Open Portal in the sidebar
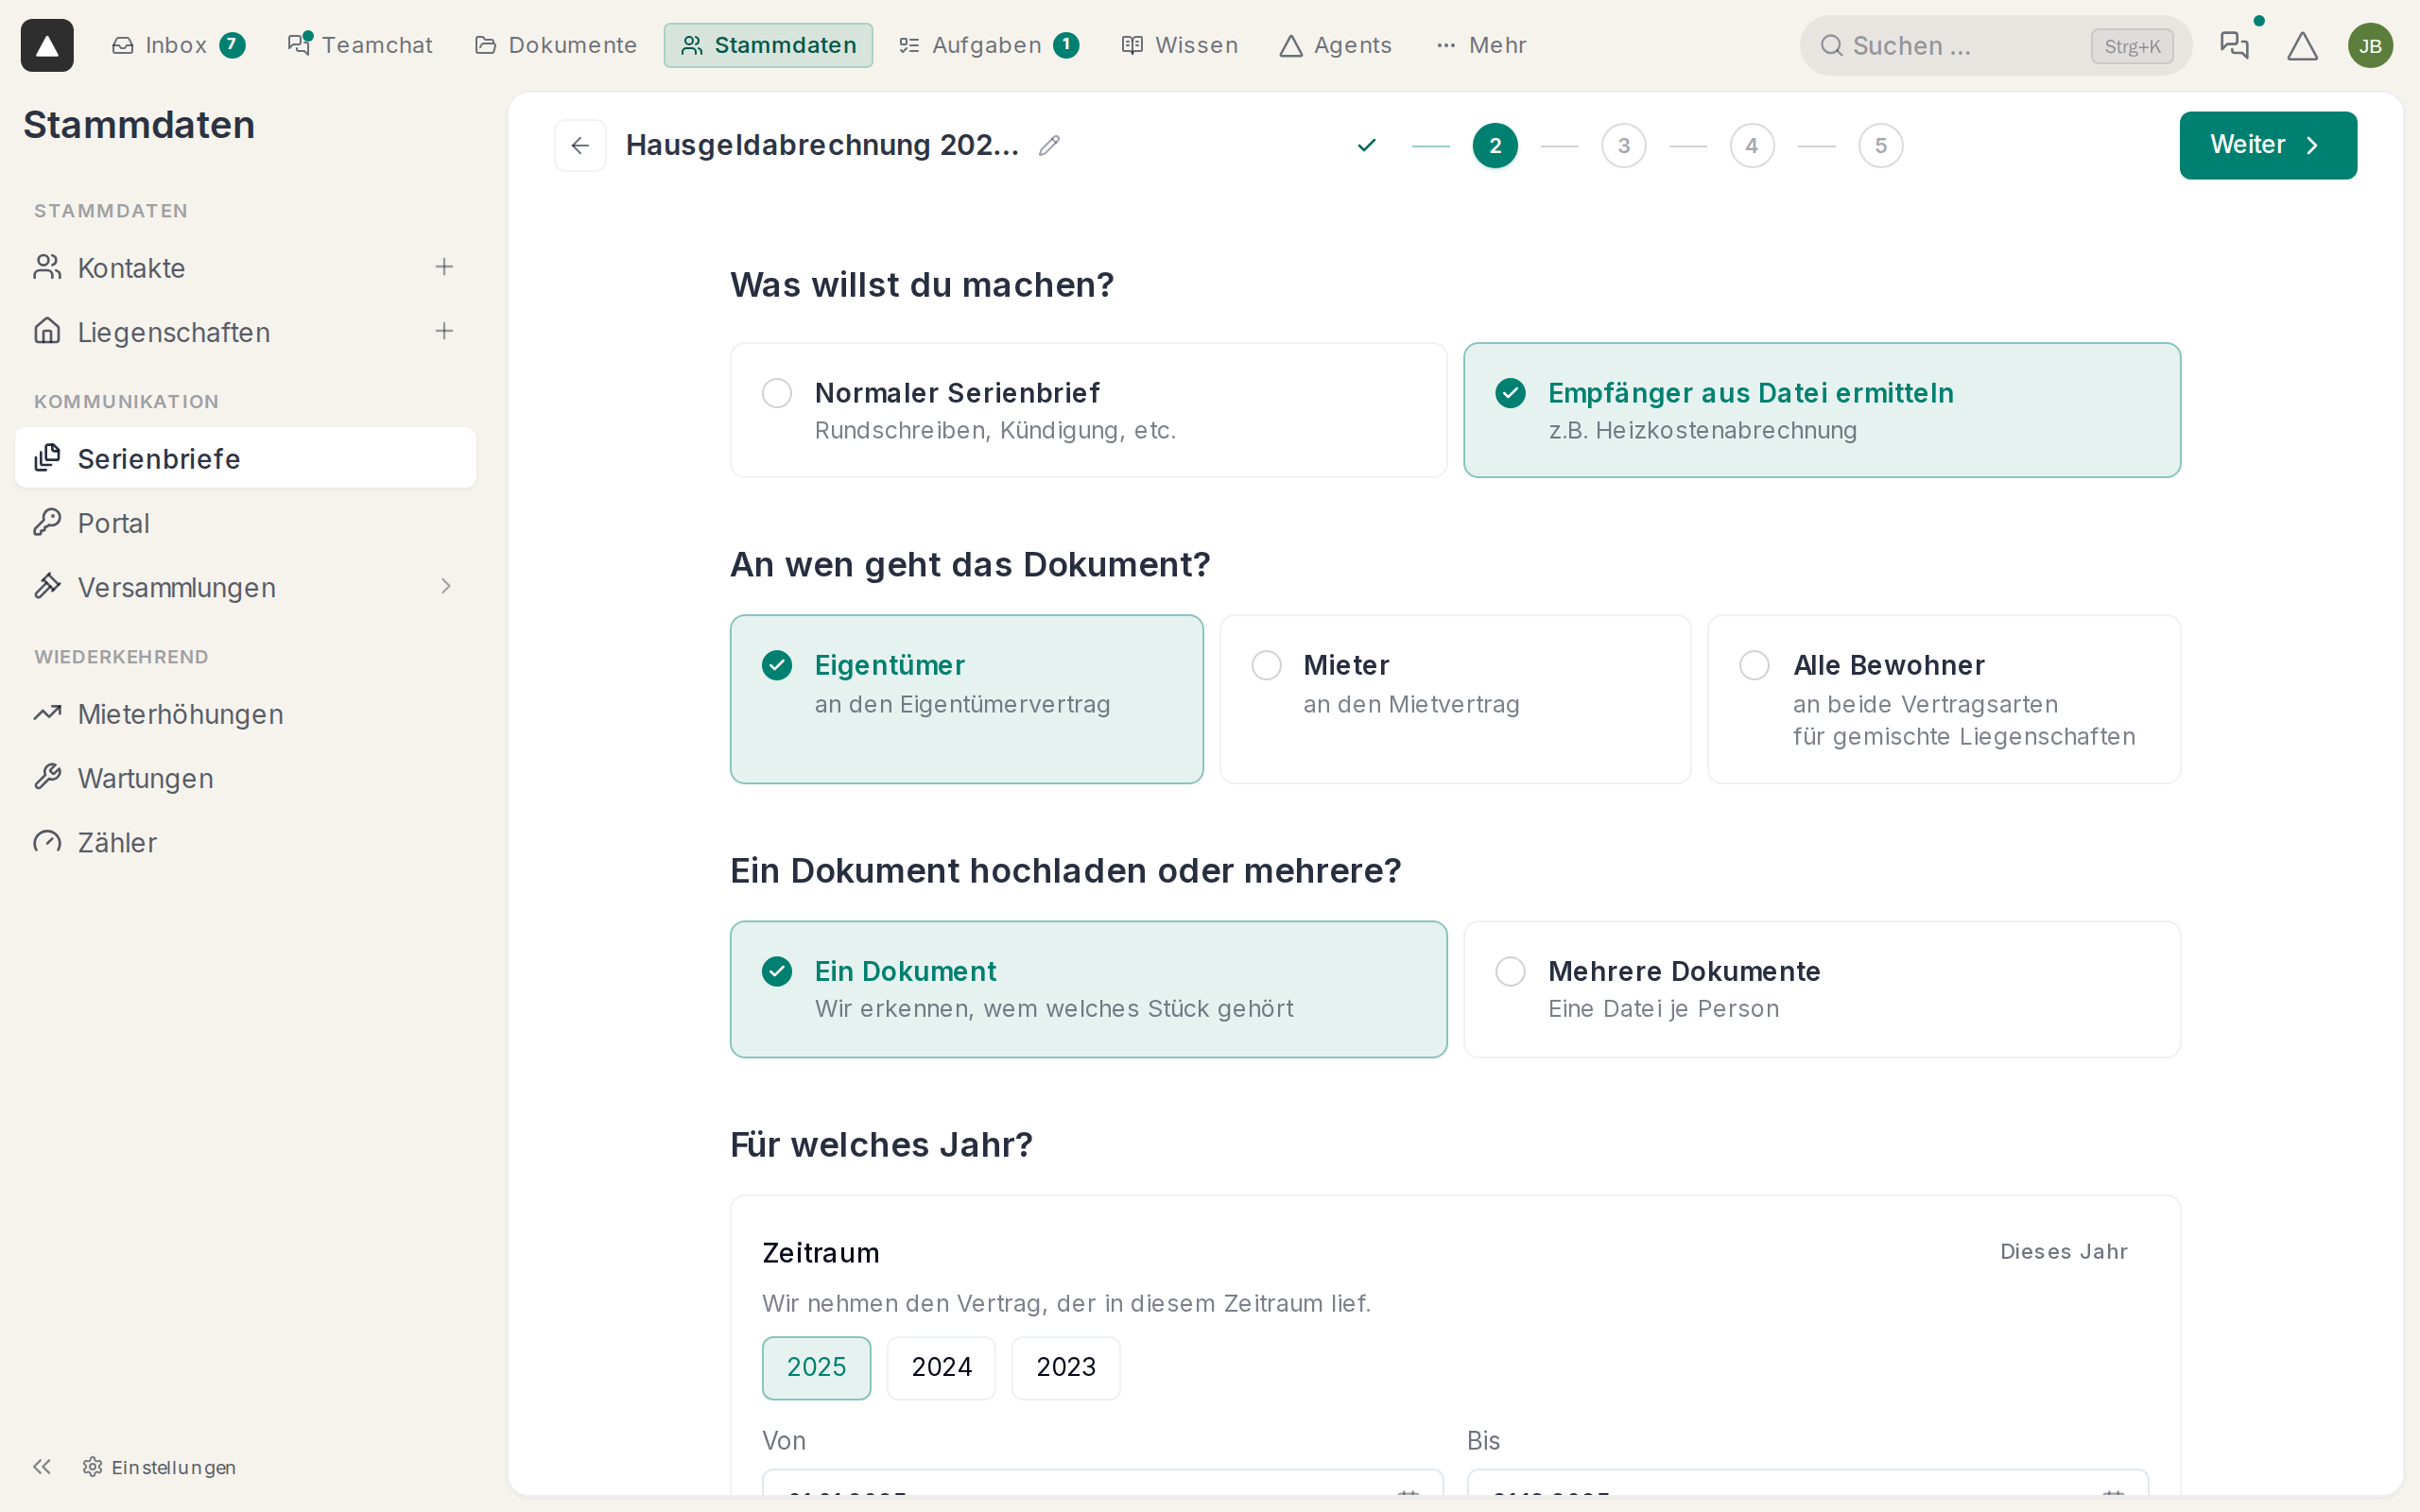Viewport: 2420px width, 1512px height. point(245,523)
